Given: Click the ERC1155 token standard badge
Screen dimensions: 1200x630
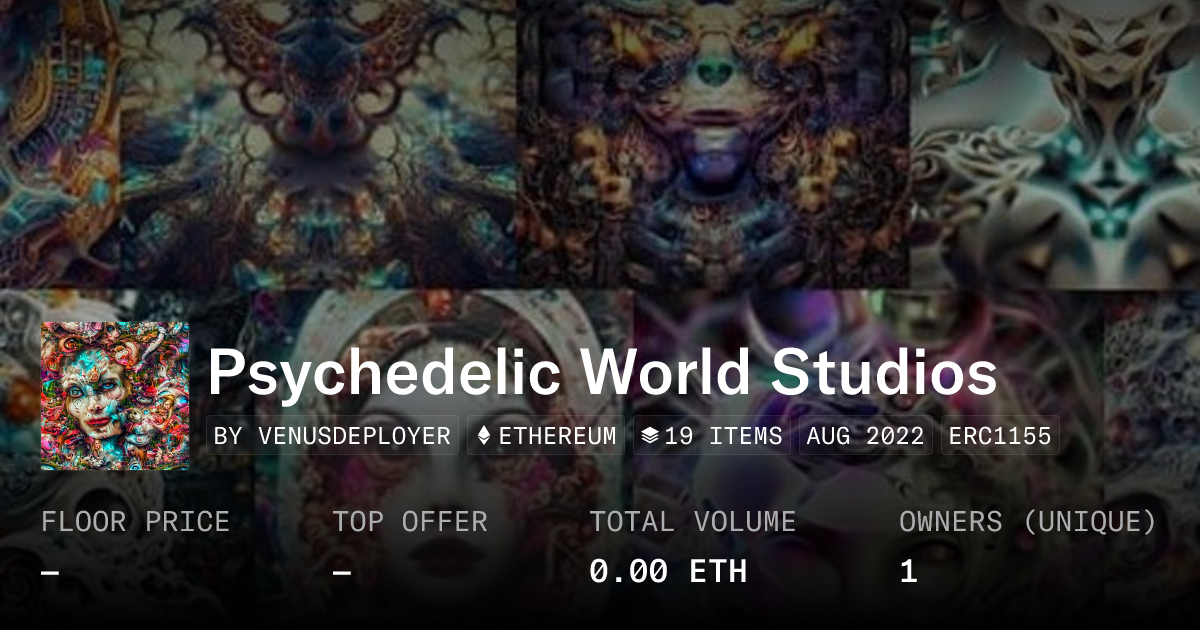Looking at the screenshot, I should pos(1000,436).
